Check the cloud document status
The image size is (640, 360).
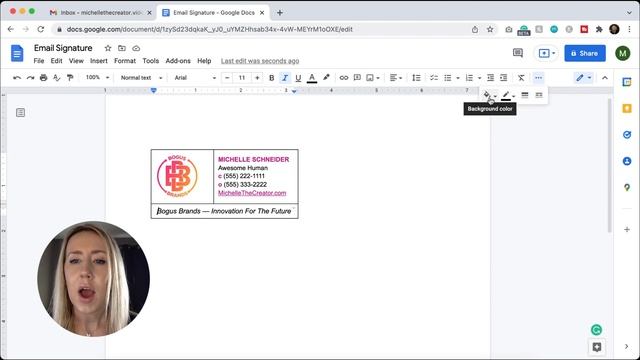136,48
